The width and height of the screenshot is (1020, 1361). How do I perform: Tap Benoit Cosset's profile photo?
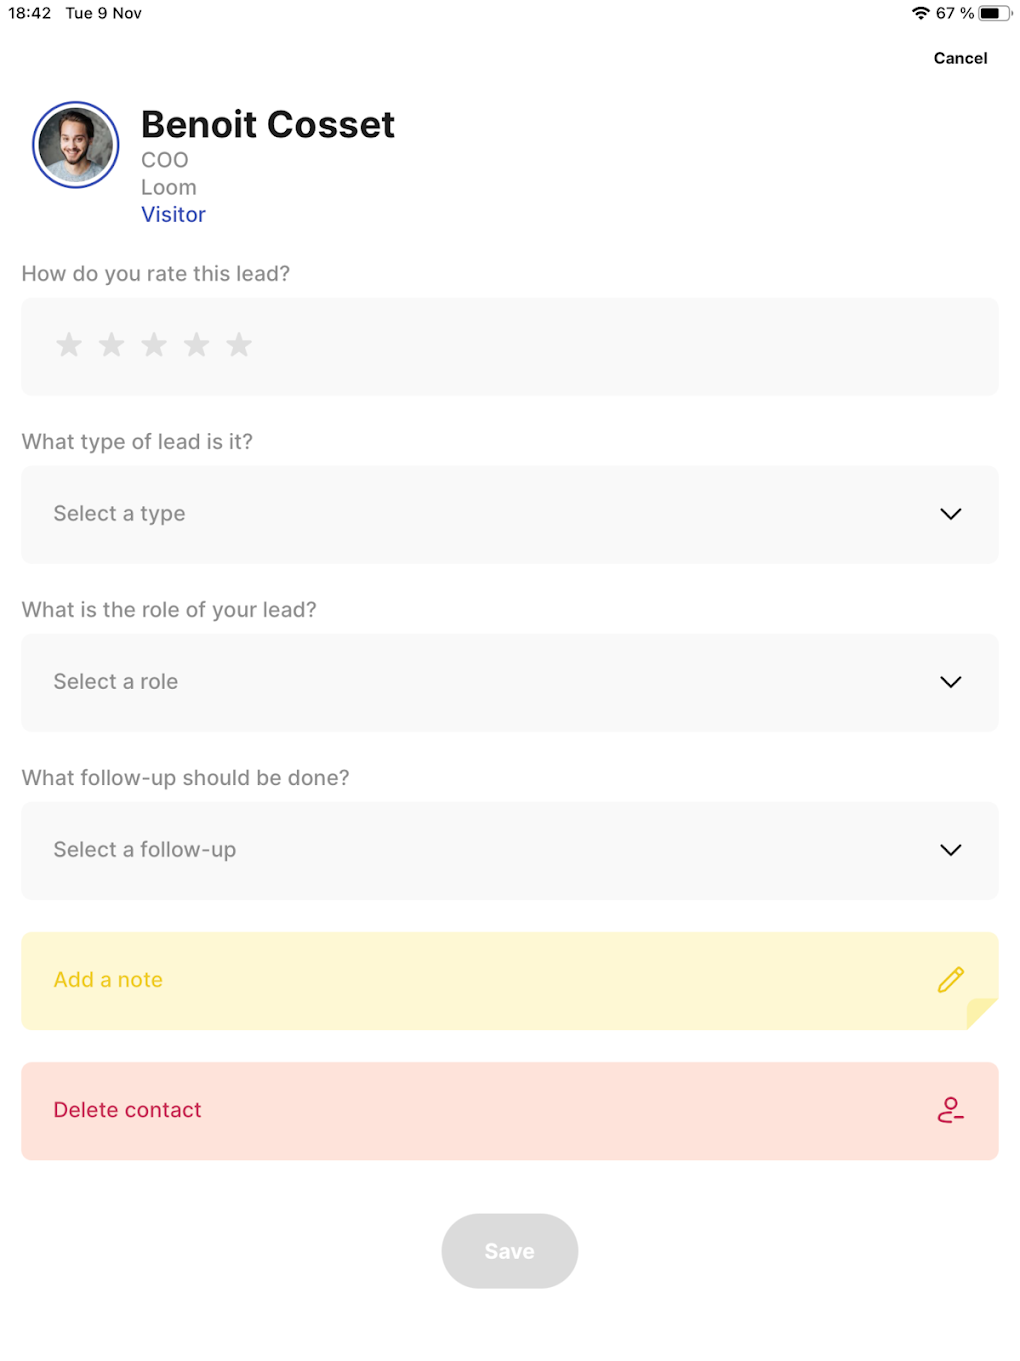point(76,145)
